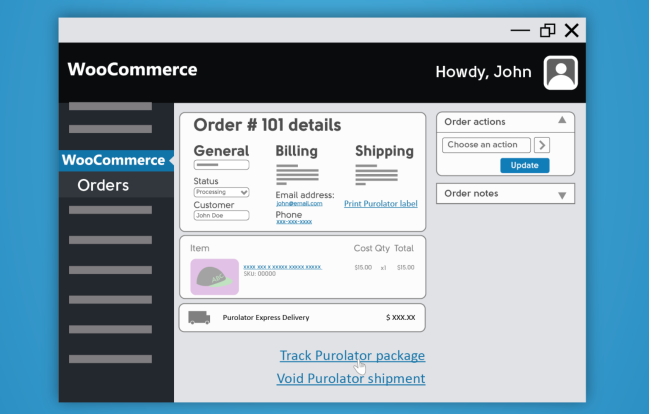Close the window with the X
Screen dimensions: 649x414
tap(572, 30)
